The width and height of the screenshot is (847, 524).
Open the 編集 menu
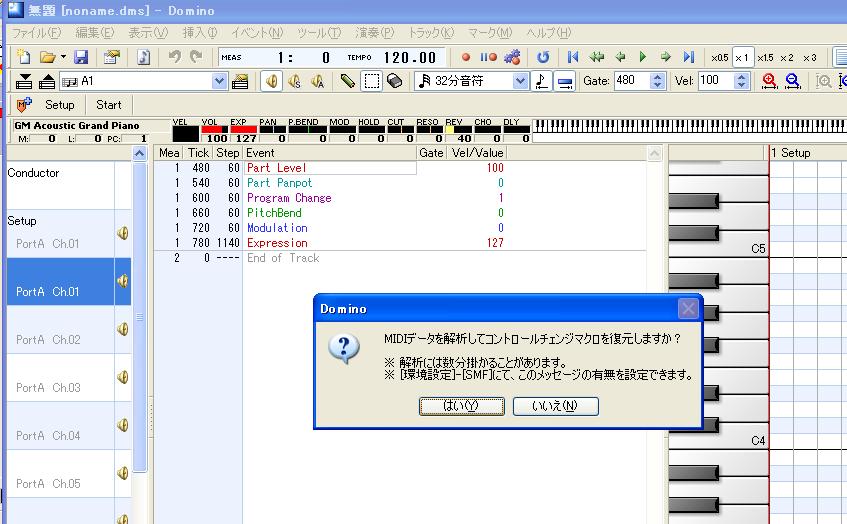pos(95,33)
